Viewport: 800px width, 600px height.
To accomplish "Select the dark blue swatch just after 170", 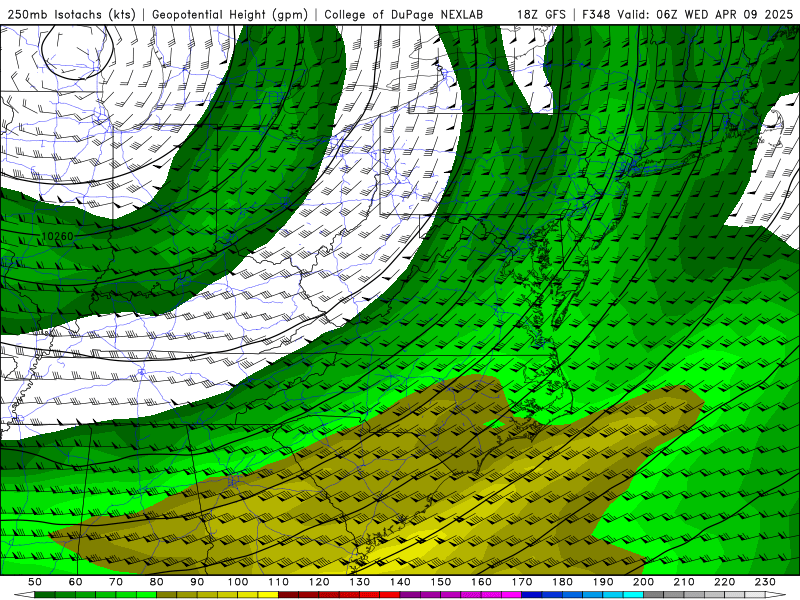I will point(532,595).
